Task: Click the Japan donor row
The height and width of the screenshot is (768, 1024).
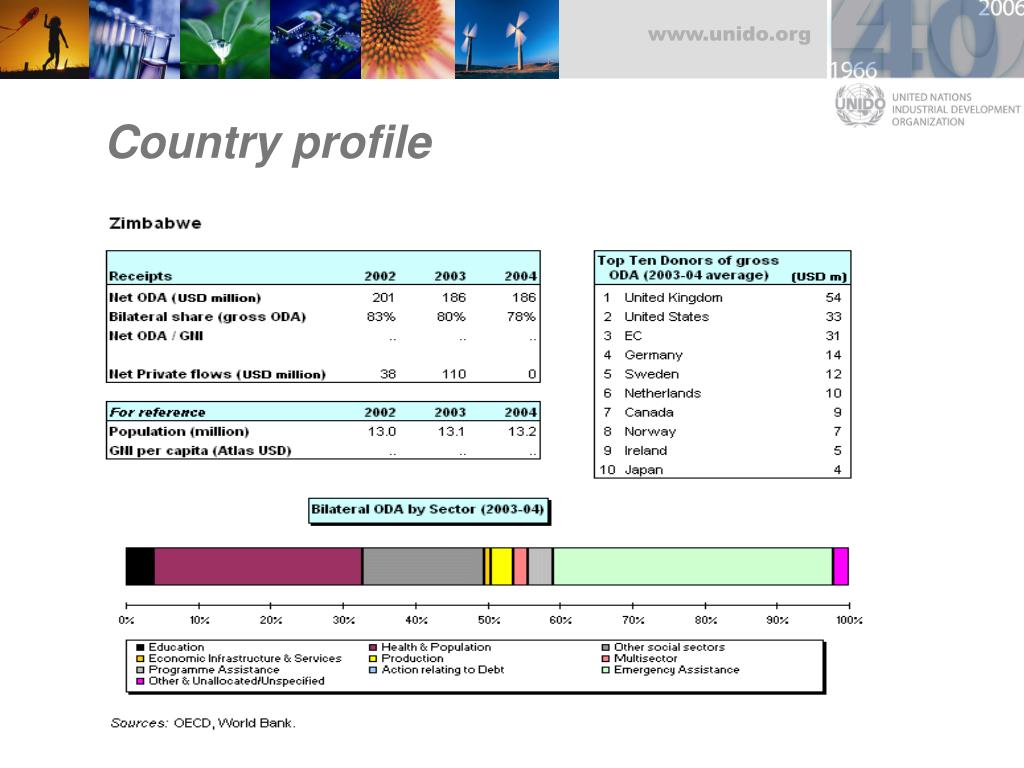Action: (x=722, y=470)
